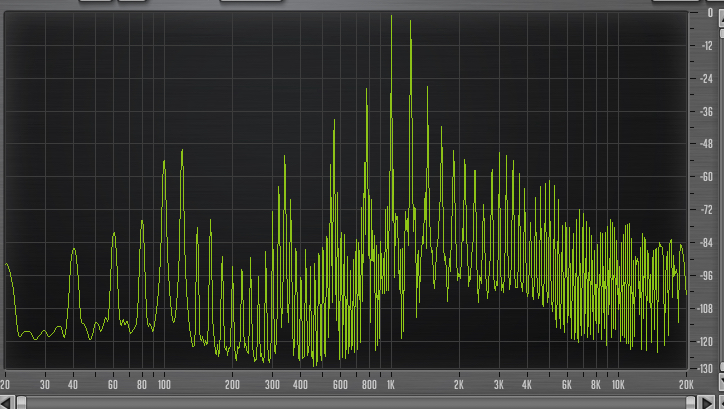Click the "-60" dB level label
Viewport: 724px width, 409px height.
(x=707, y=176)
